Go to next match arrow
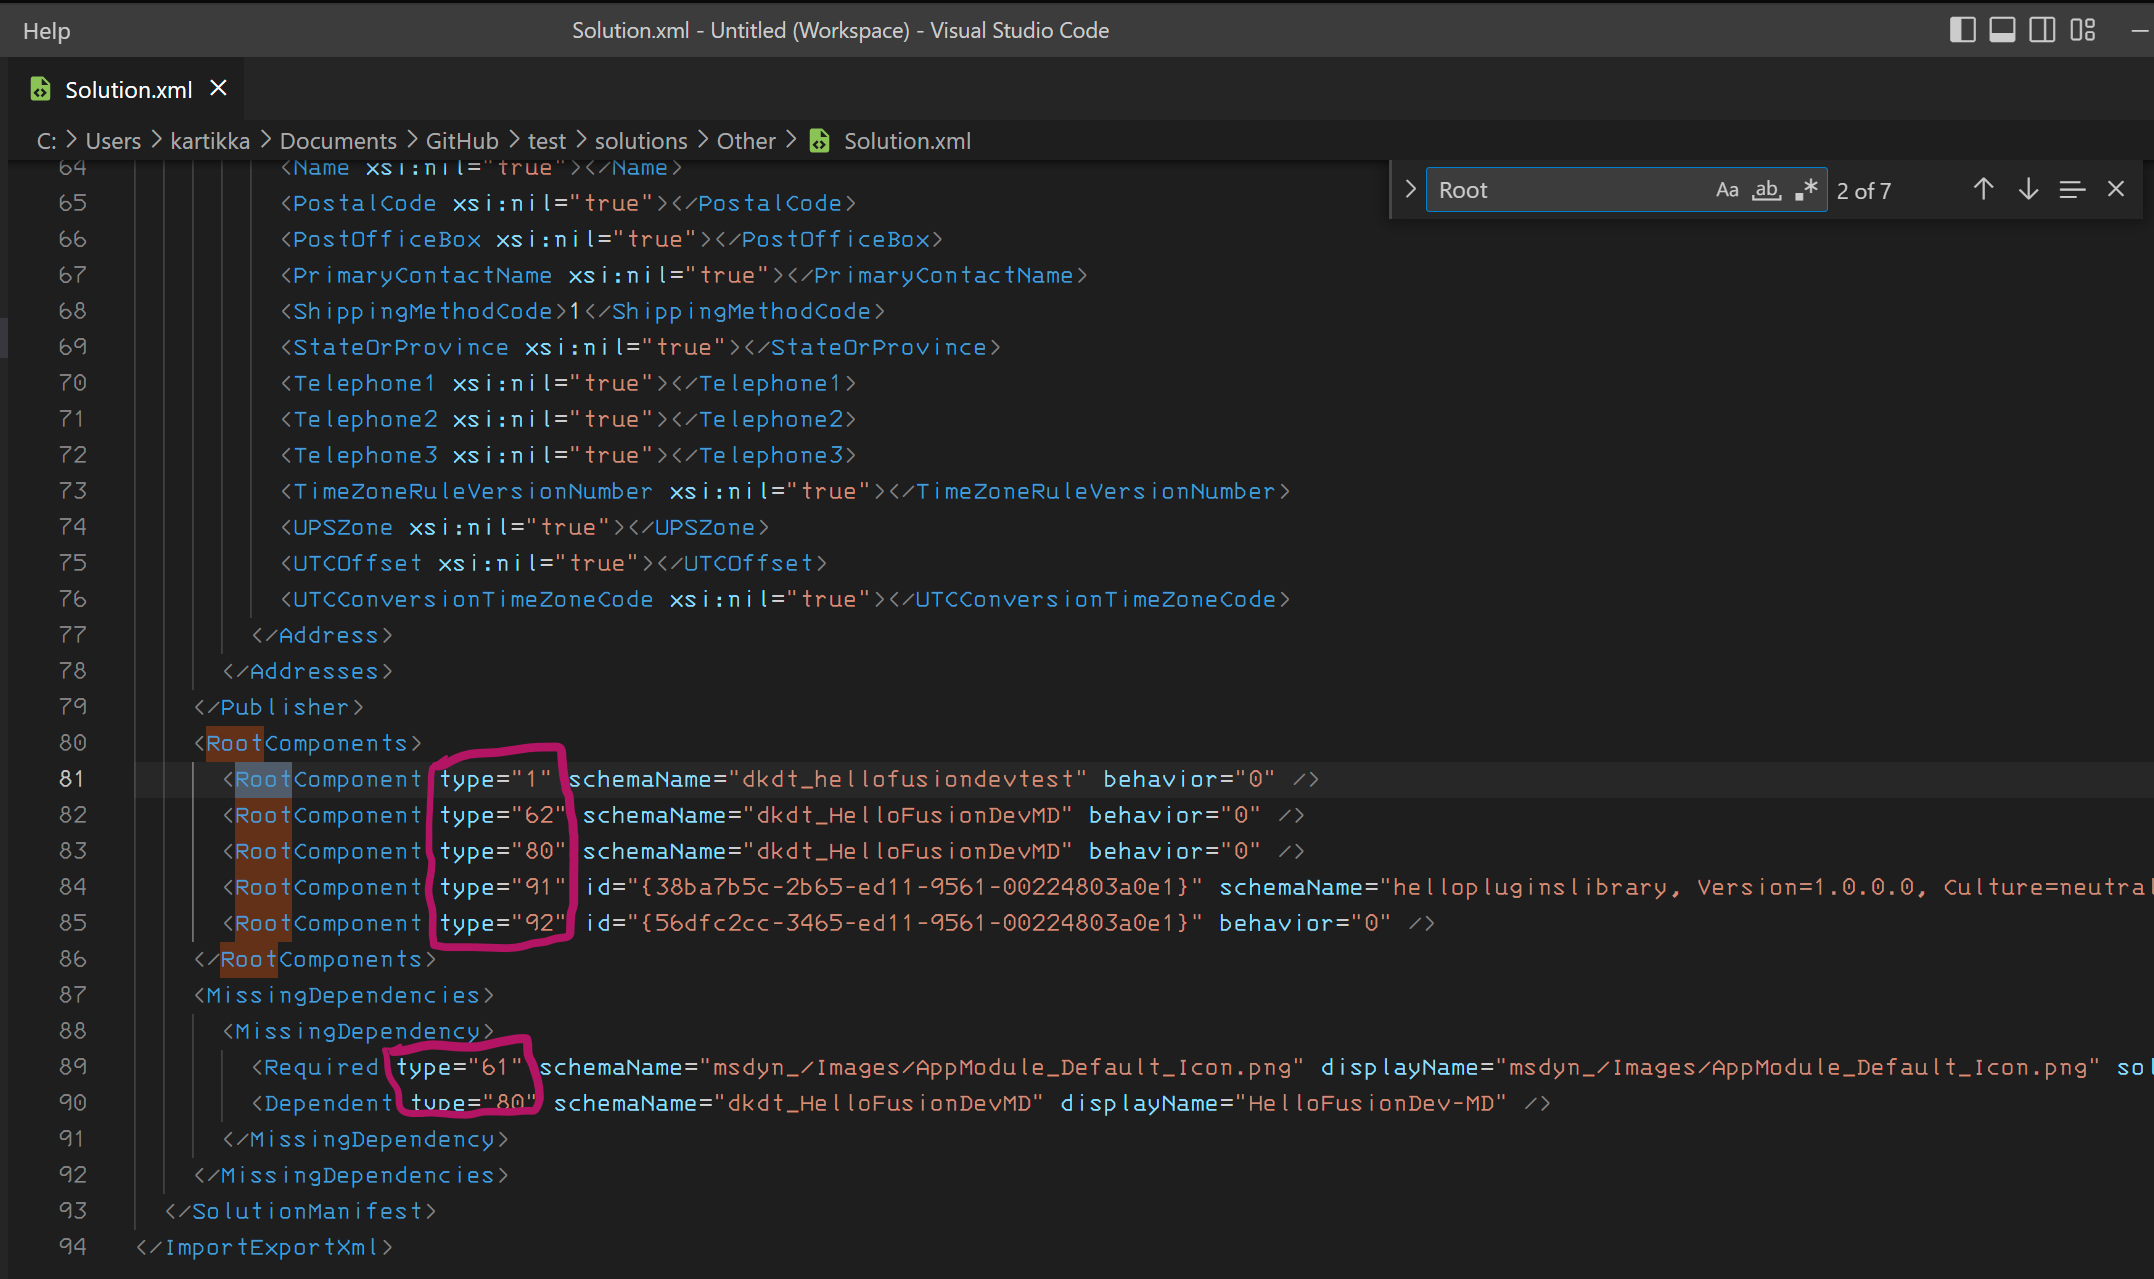This screenshot has height=1279, width=2154. (2028, 189)
